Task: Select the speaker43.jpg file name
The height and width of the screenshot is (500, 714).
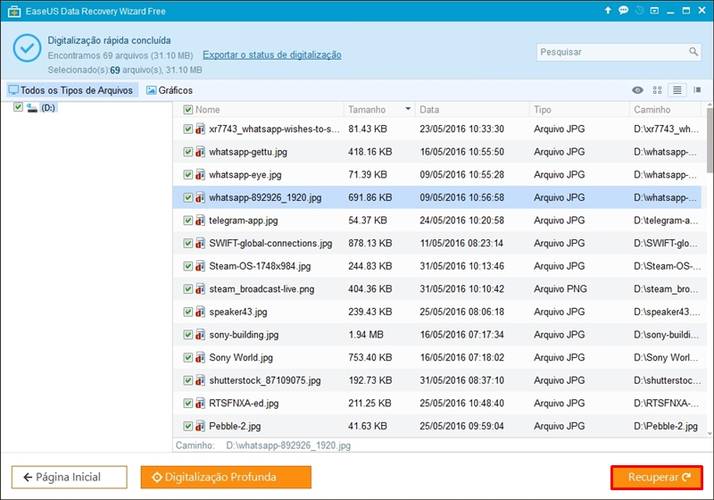Action: 238,312
